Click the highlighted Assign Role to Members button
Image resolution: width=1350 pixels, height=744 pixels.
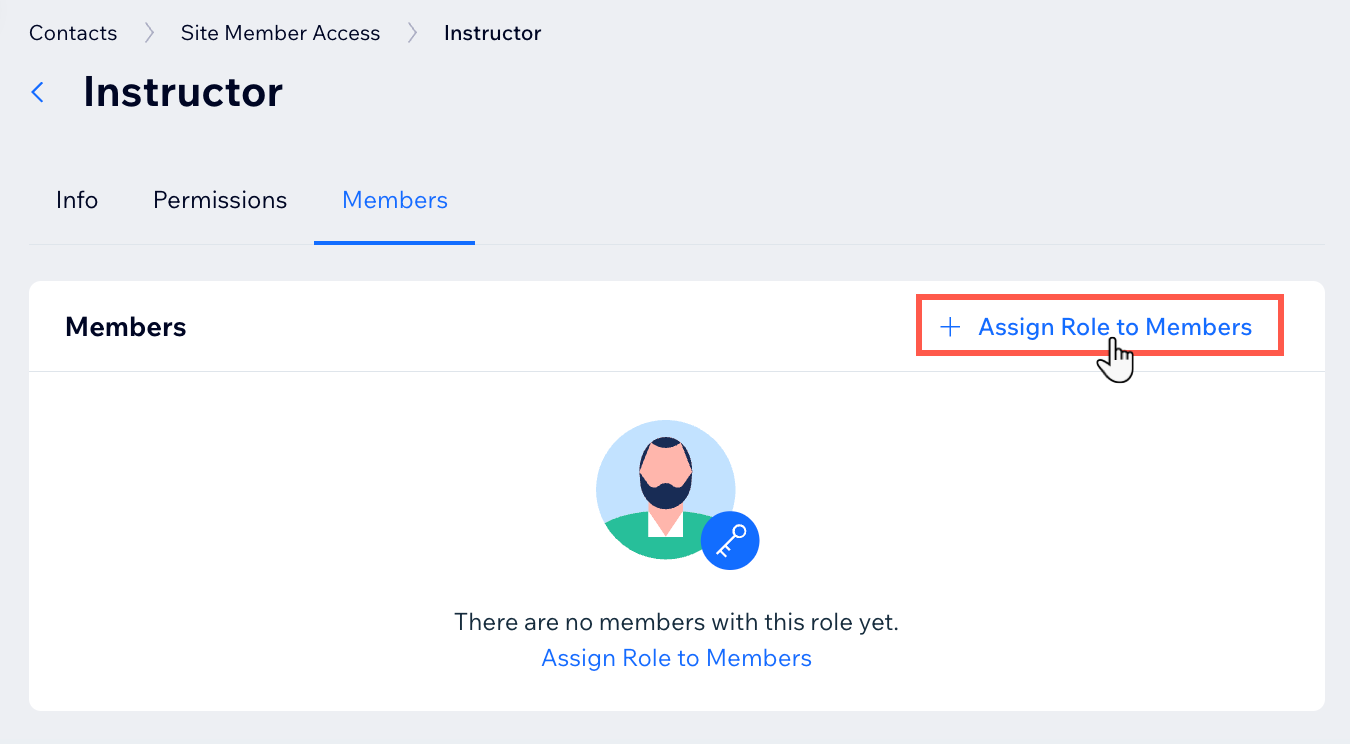click(x=1099, y=326)
